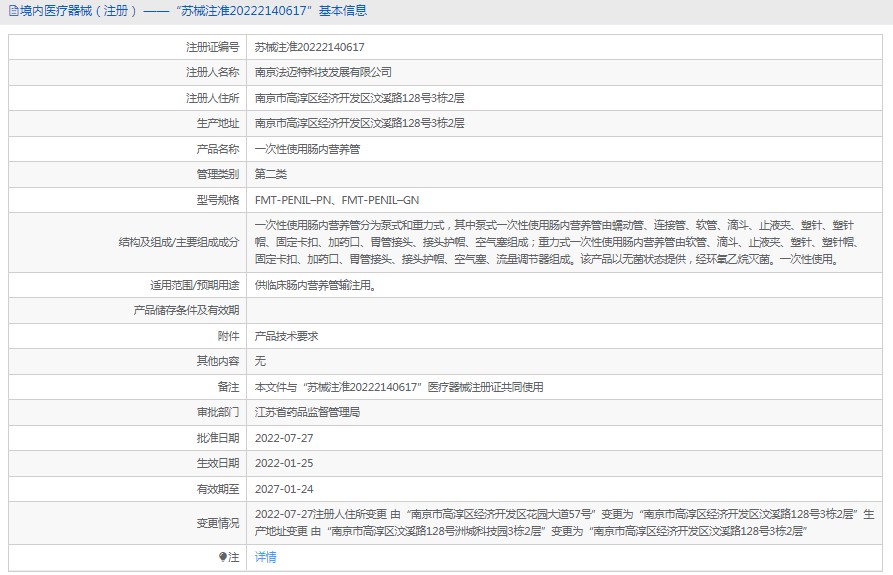Image resolution: width=893 pixels, height=575 pixels.
Task: Click approval department 江苏省药品监督管理局
Action: point(307,412)
